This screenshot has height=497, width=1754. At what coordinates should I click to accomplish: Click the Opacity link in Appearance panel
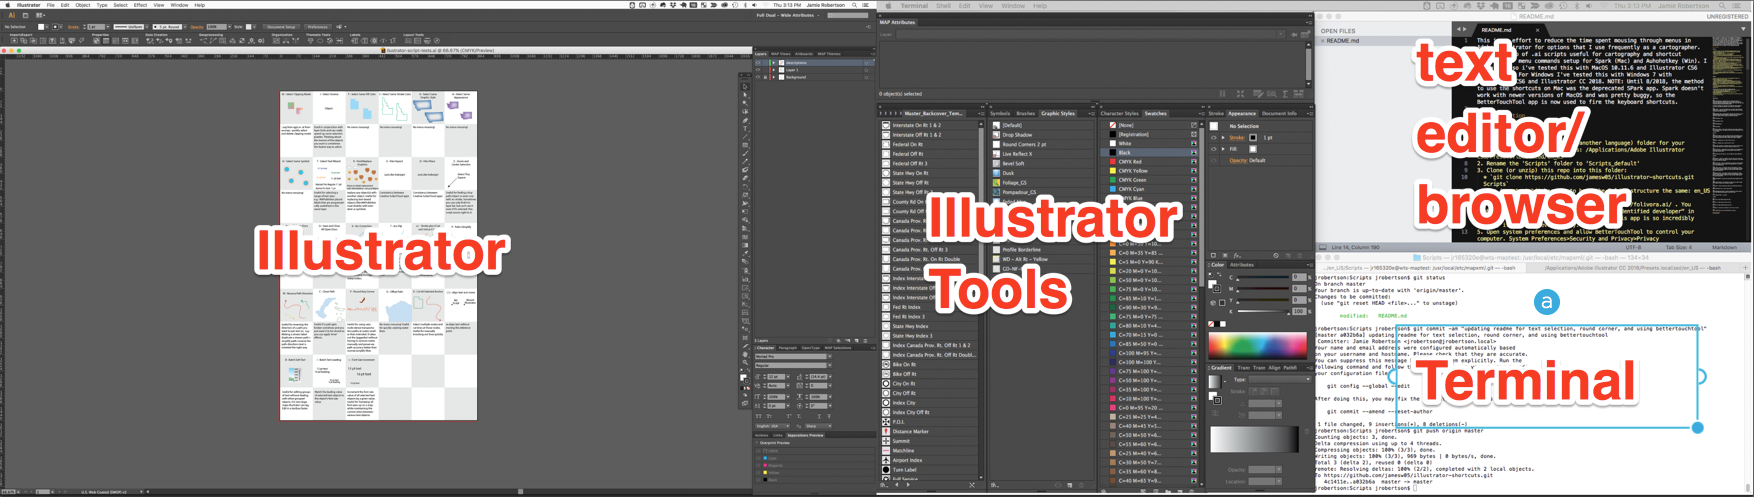pos(1238,160)
